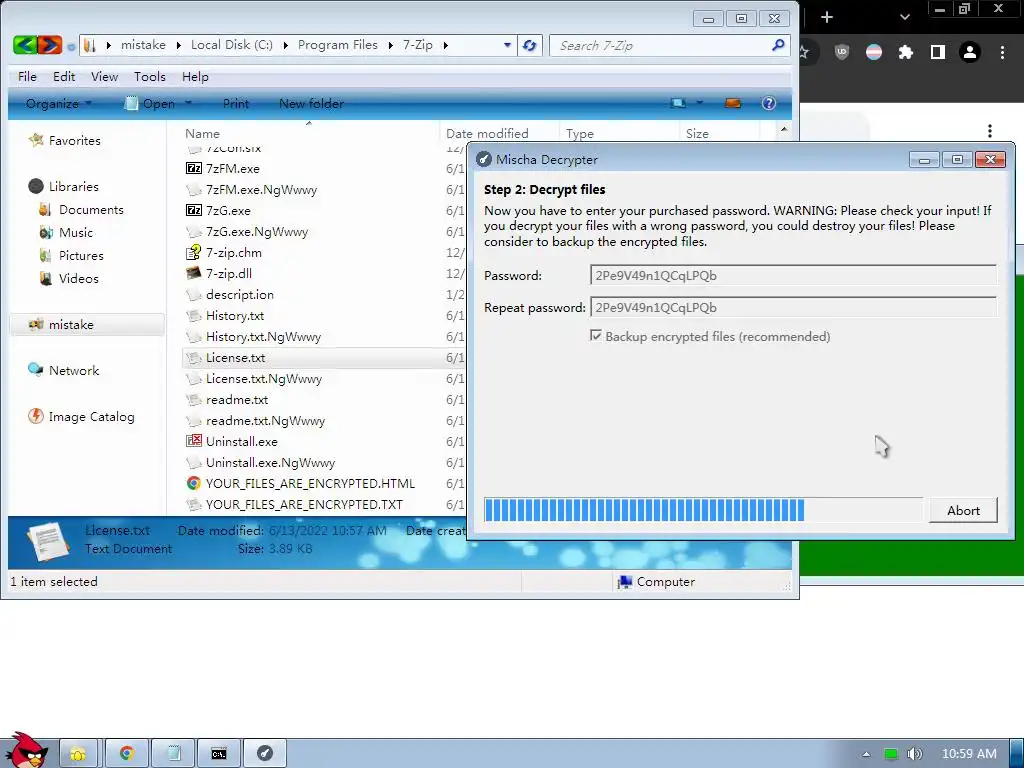Open Pictures library in sidebar
The width and height of the screenshot is (1024, 768).
[81, 255]
